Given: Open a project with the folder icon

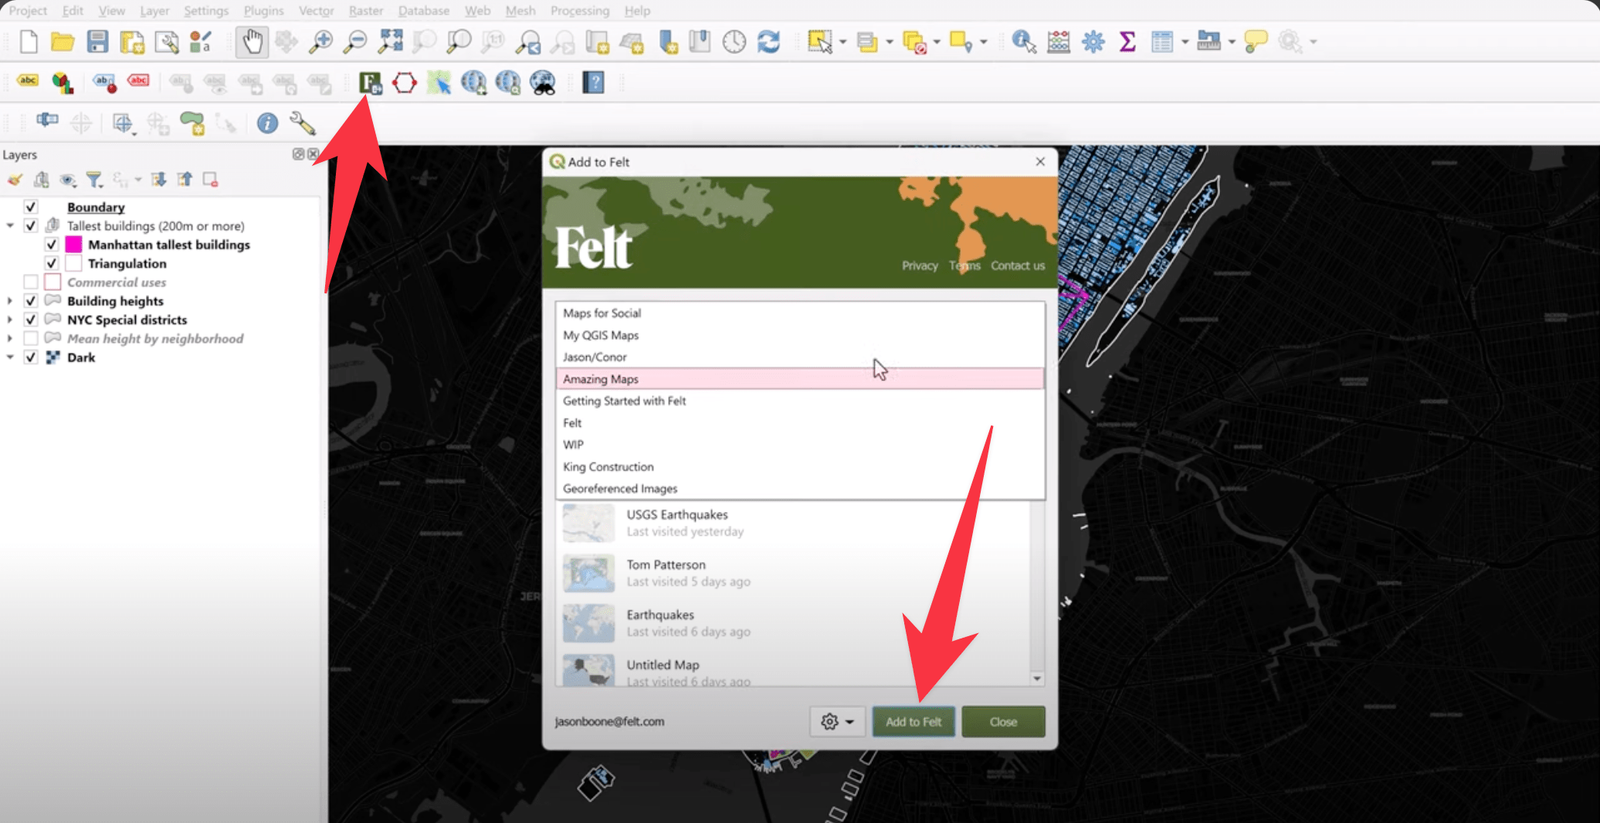Looking at the screenshot, I should click(x=62, y=42).
